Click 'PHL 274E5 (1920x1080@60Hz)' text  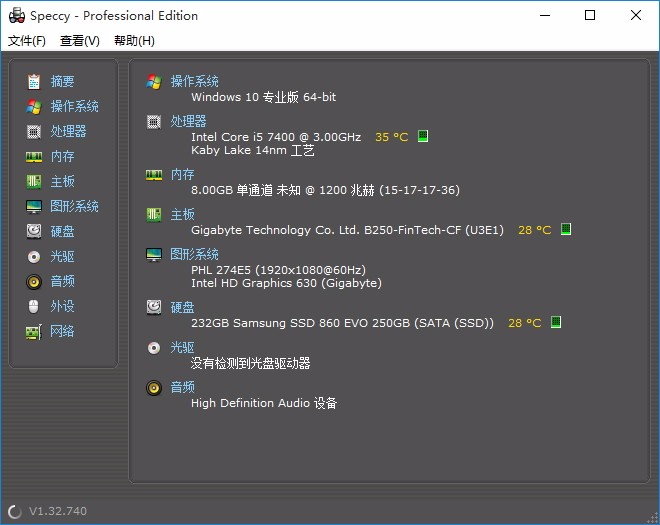tap(278, 270)
